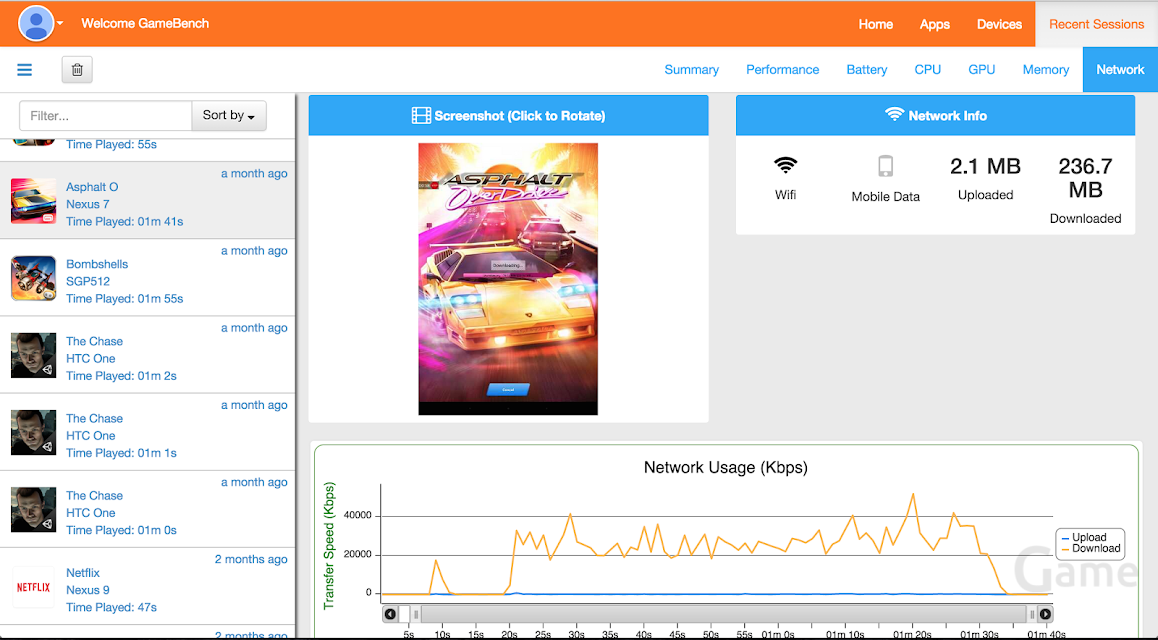Image resolution: width=1158 pixels, height=640 pixels.
Task: Open the Bombshells SGP512 session
Action: 148,278
